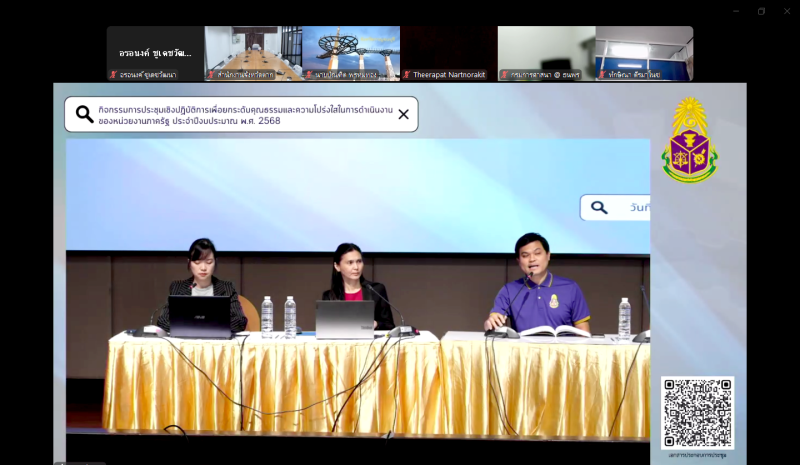Select the อรอนงค์ participant name tile

[x=155, y=53]
